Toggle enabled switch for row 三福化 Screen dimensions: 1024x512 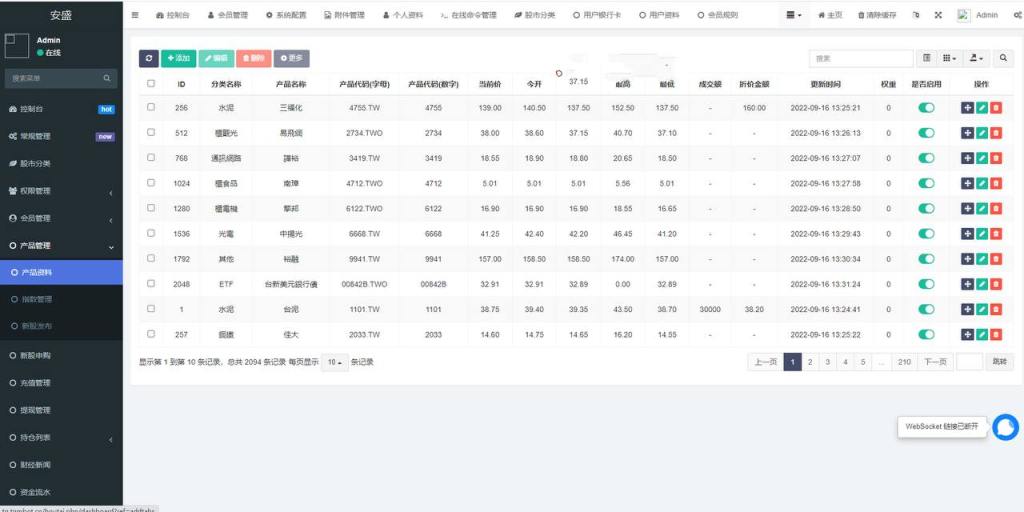(926, 108)
